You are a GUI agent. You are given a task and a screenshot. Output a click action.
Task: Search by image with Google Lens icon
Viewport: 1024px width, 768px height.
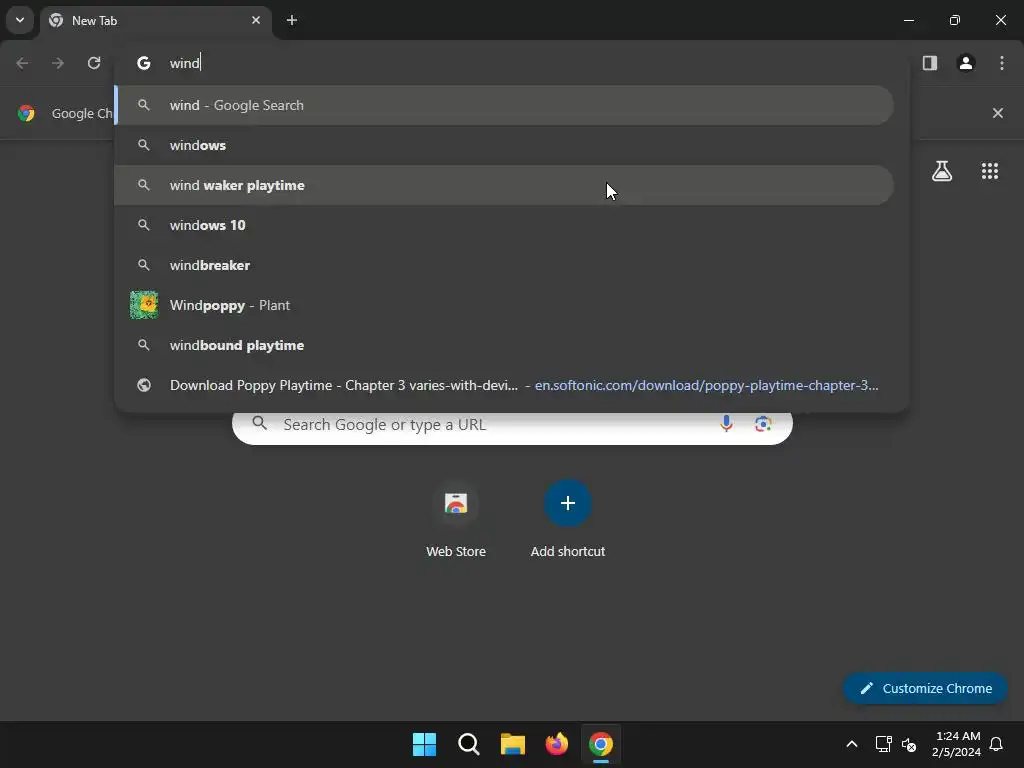763,424
